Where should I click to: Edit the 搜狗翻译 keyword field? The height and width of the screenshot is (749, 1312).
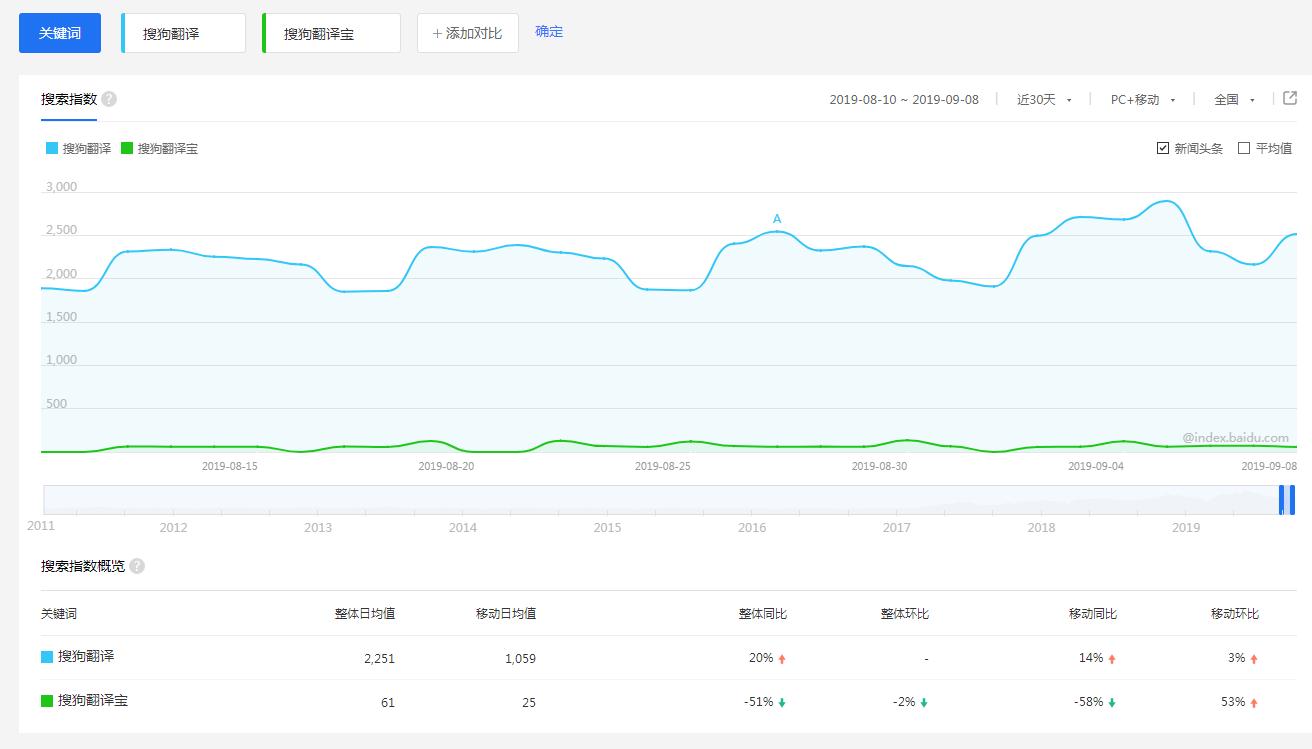[x=183, y=33]
